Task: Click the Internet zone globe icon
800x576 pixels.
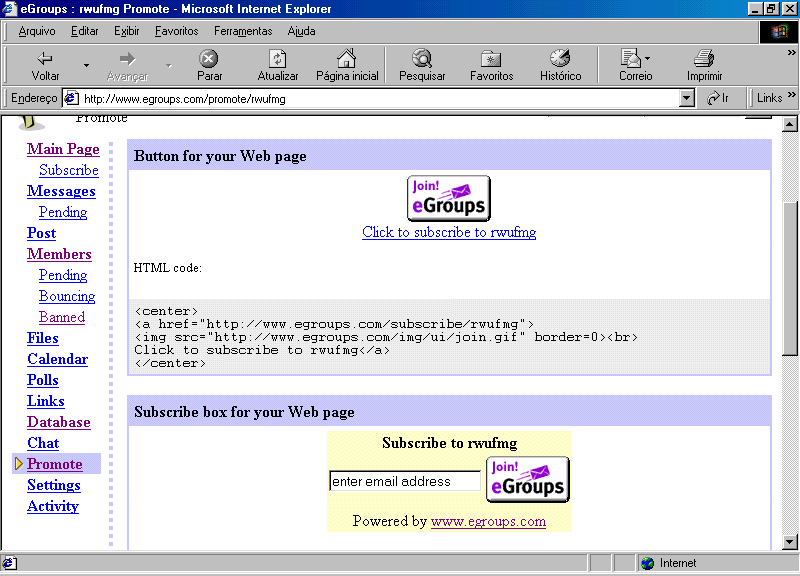Action: pyautogui.click(x=647, y=563)
